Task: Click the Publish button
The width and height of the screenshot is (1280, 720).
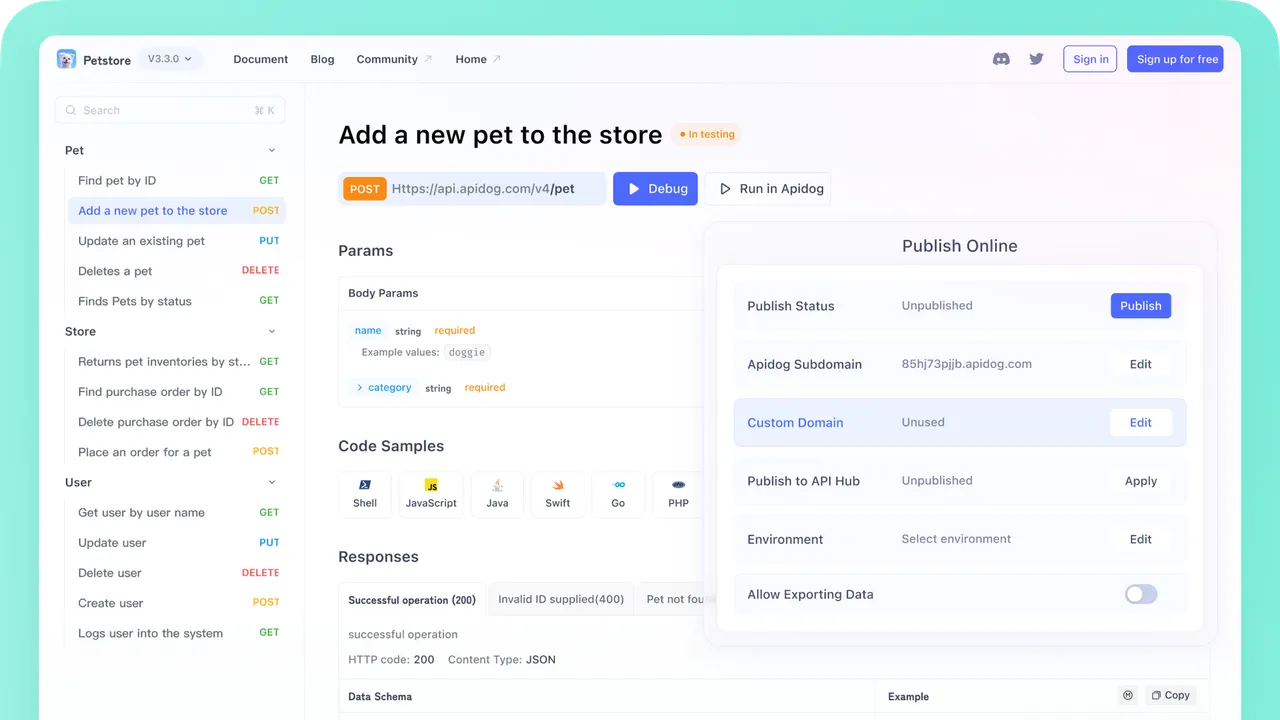Action: [1141, 306]
